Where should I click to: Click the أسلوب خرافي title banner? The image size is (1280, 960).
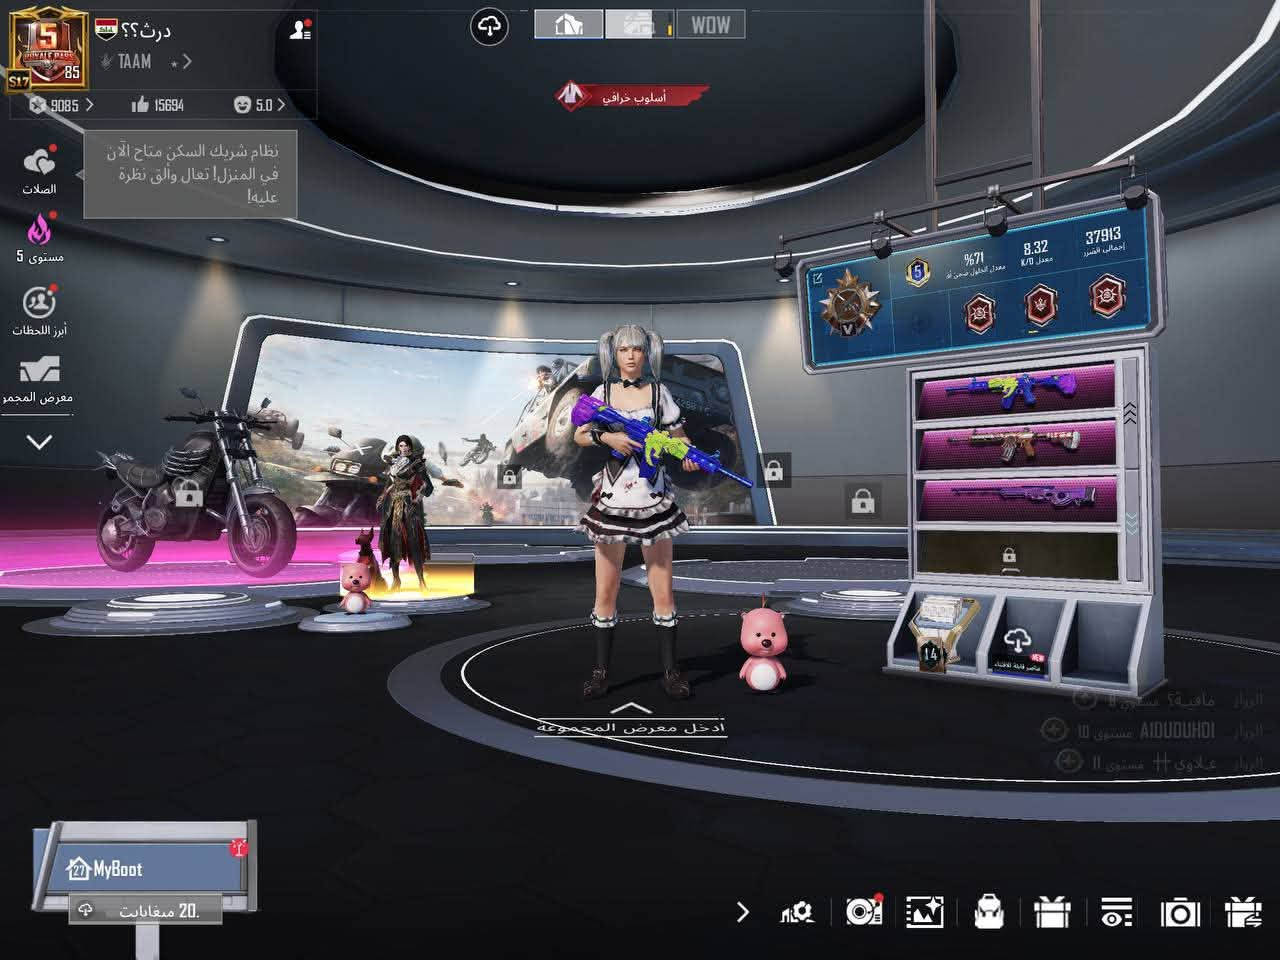coord(632,96)
